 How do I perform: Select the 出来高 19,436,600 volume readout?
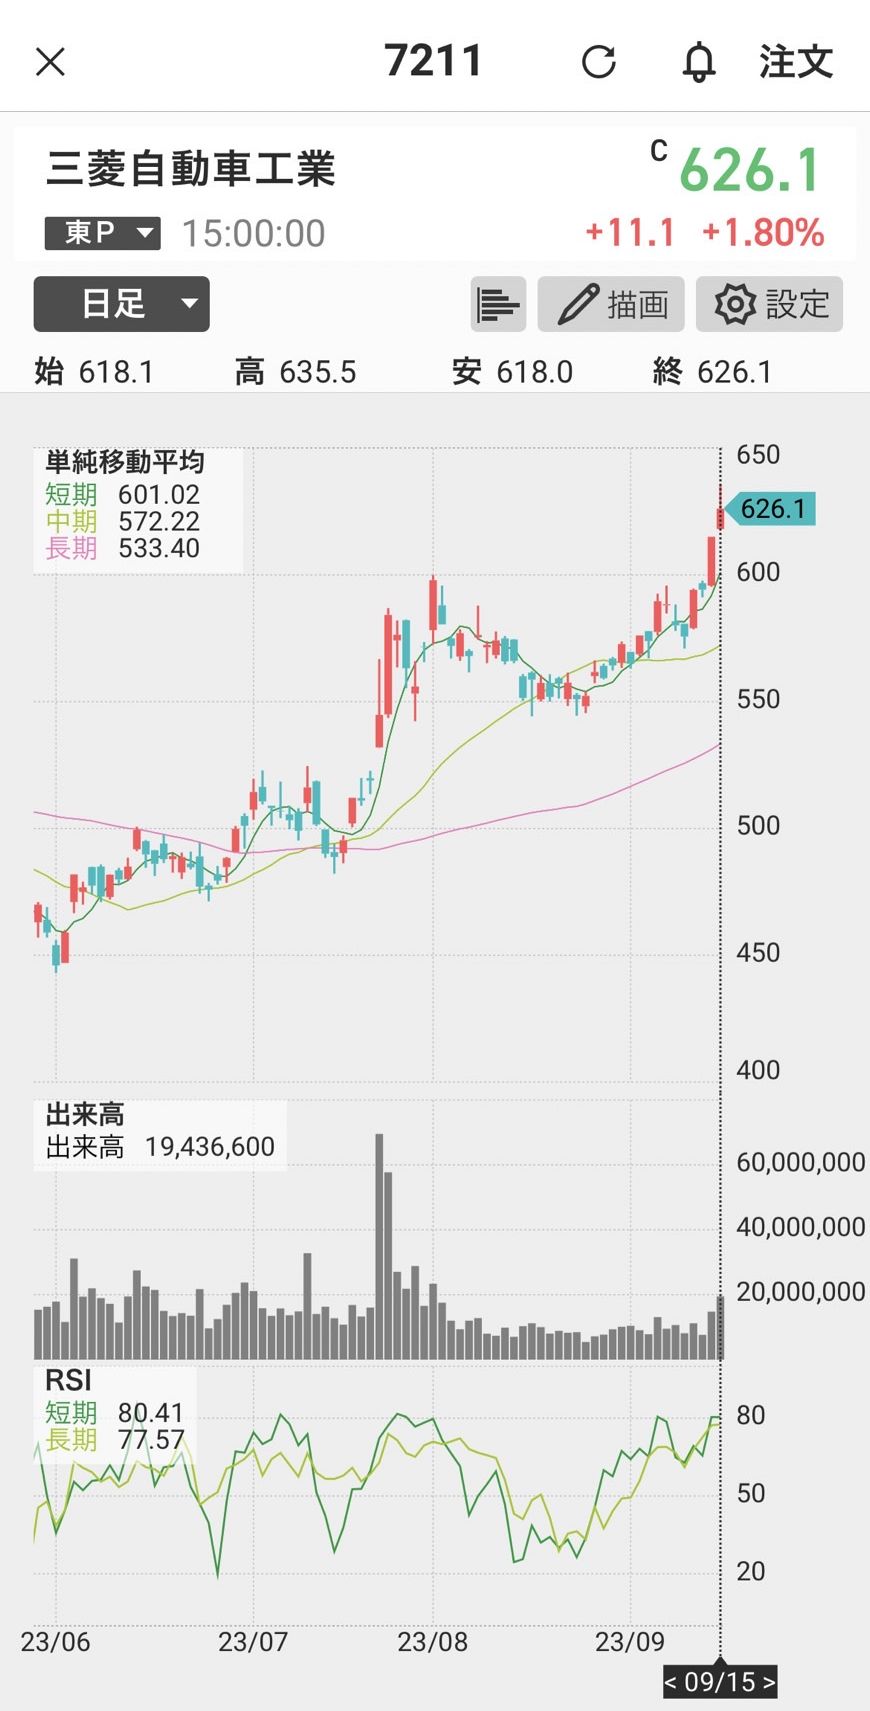click(x=160, y=1146)
